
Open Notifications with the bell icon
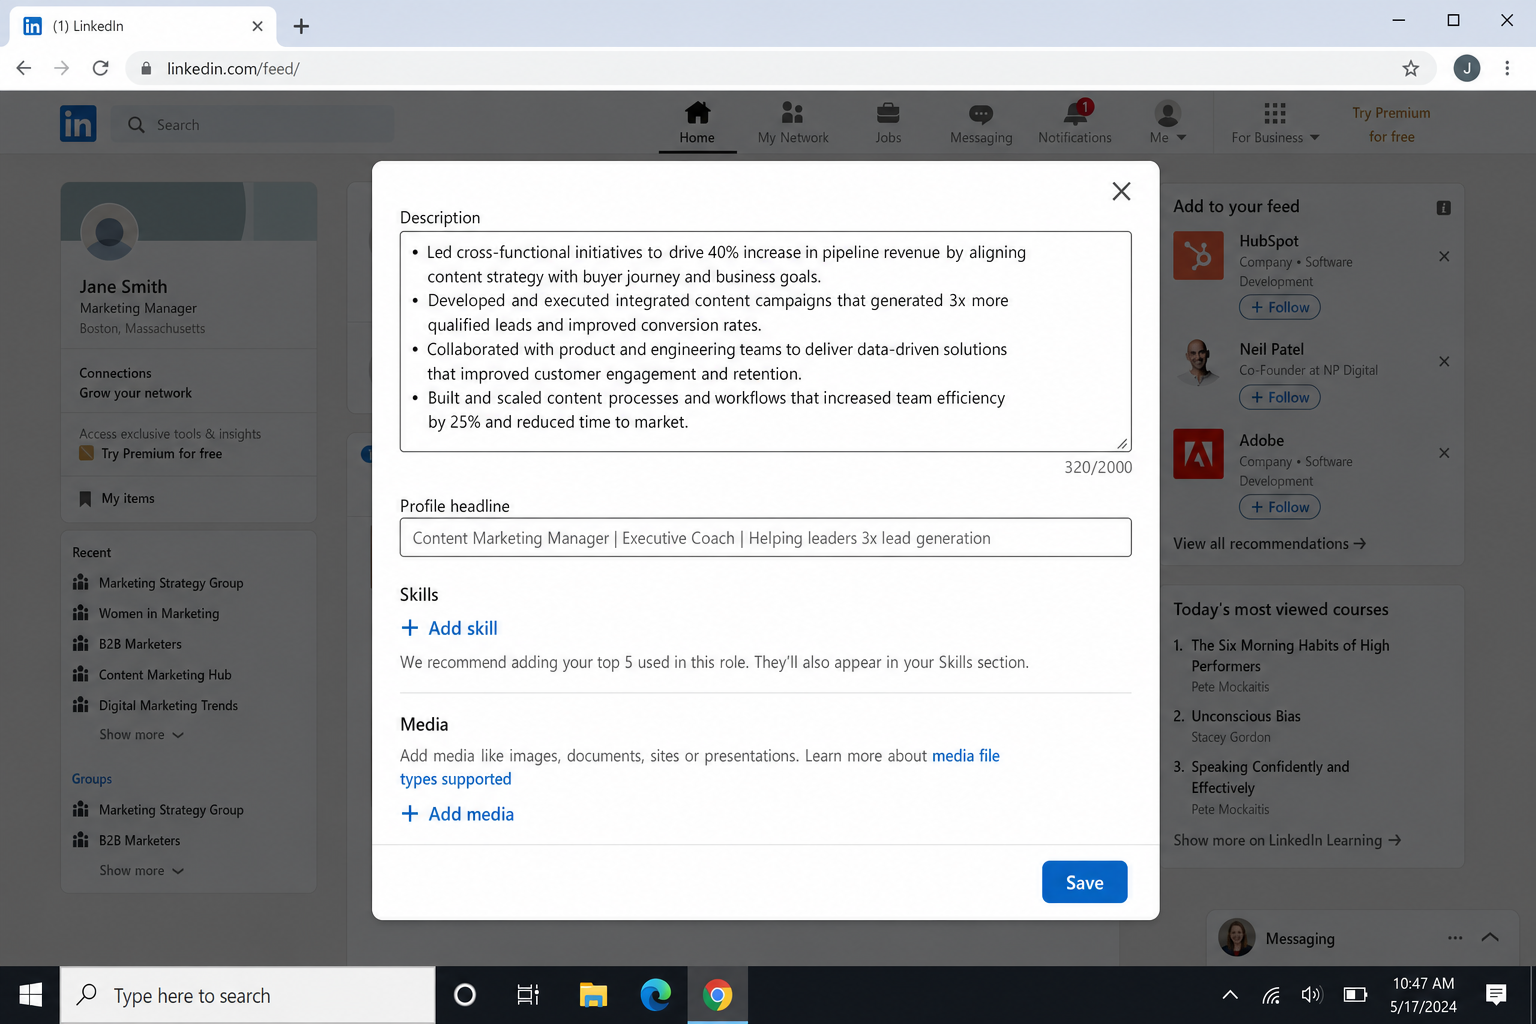(x=1075, y=123)
